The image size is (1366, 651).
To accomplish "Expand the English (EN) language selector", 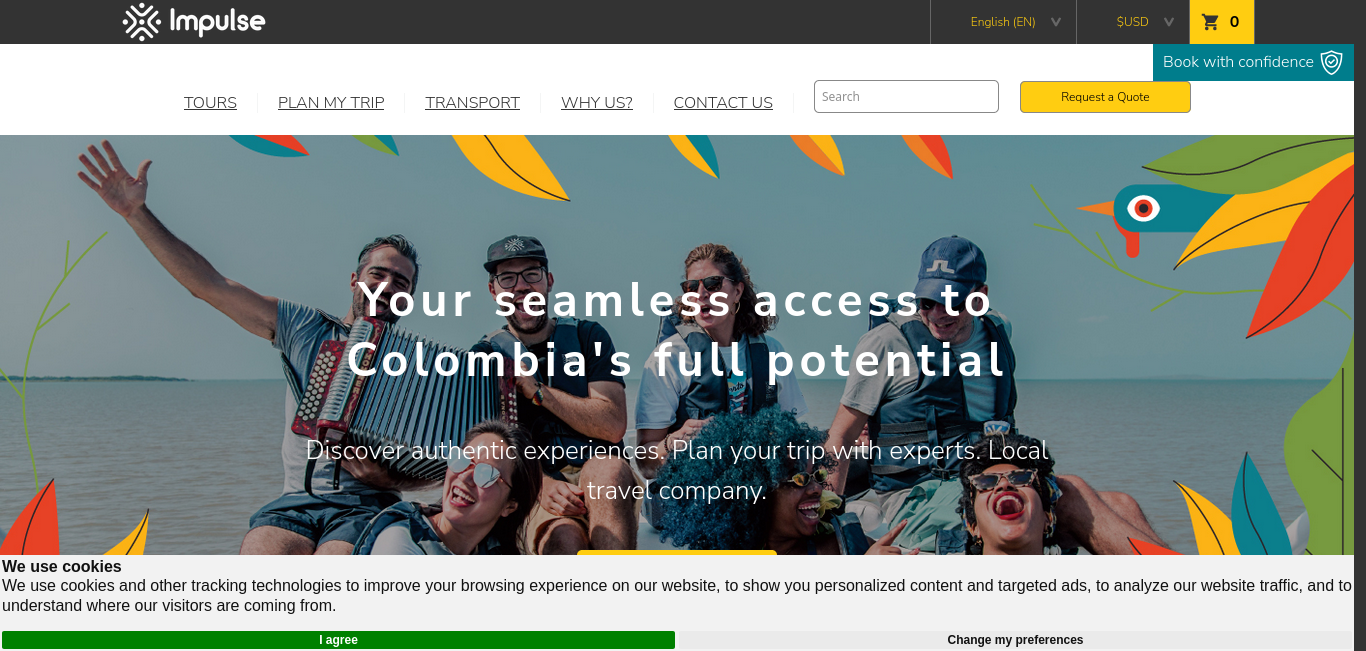I will (x=1003, y=22).
